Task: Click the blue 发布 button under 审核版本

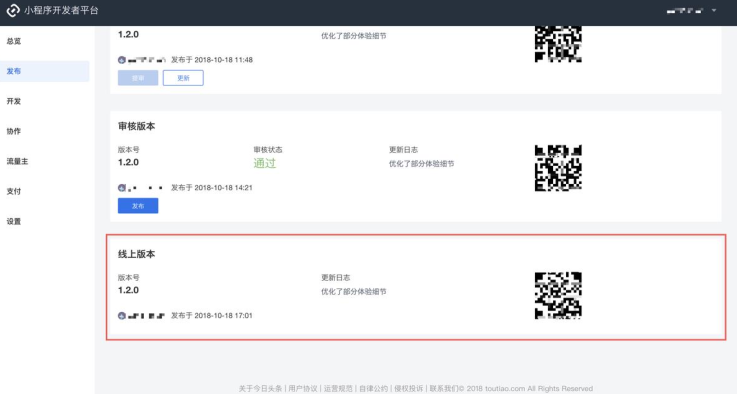Action: click(x=138, y=206)
